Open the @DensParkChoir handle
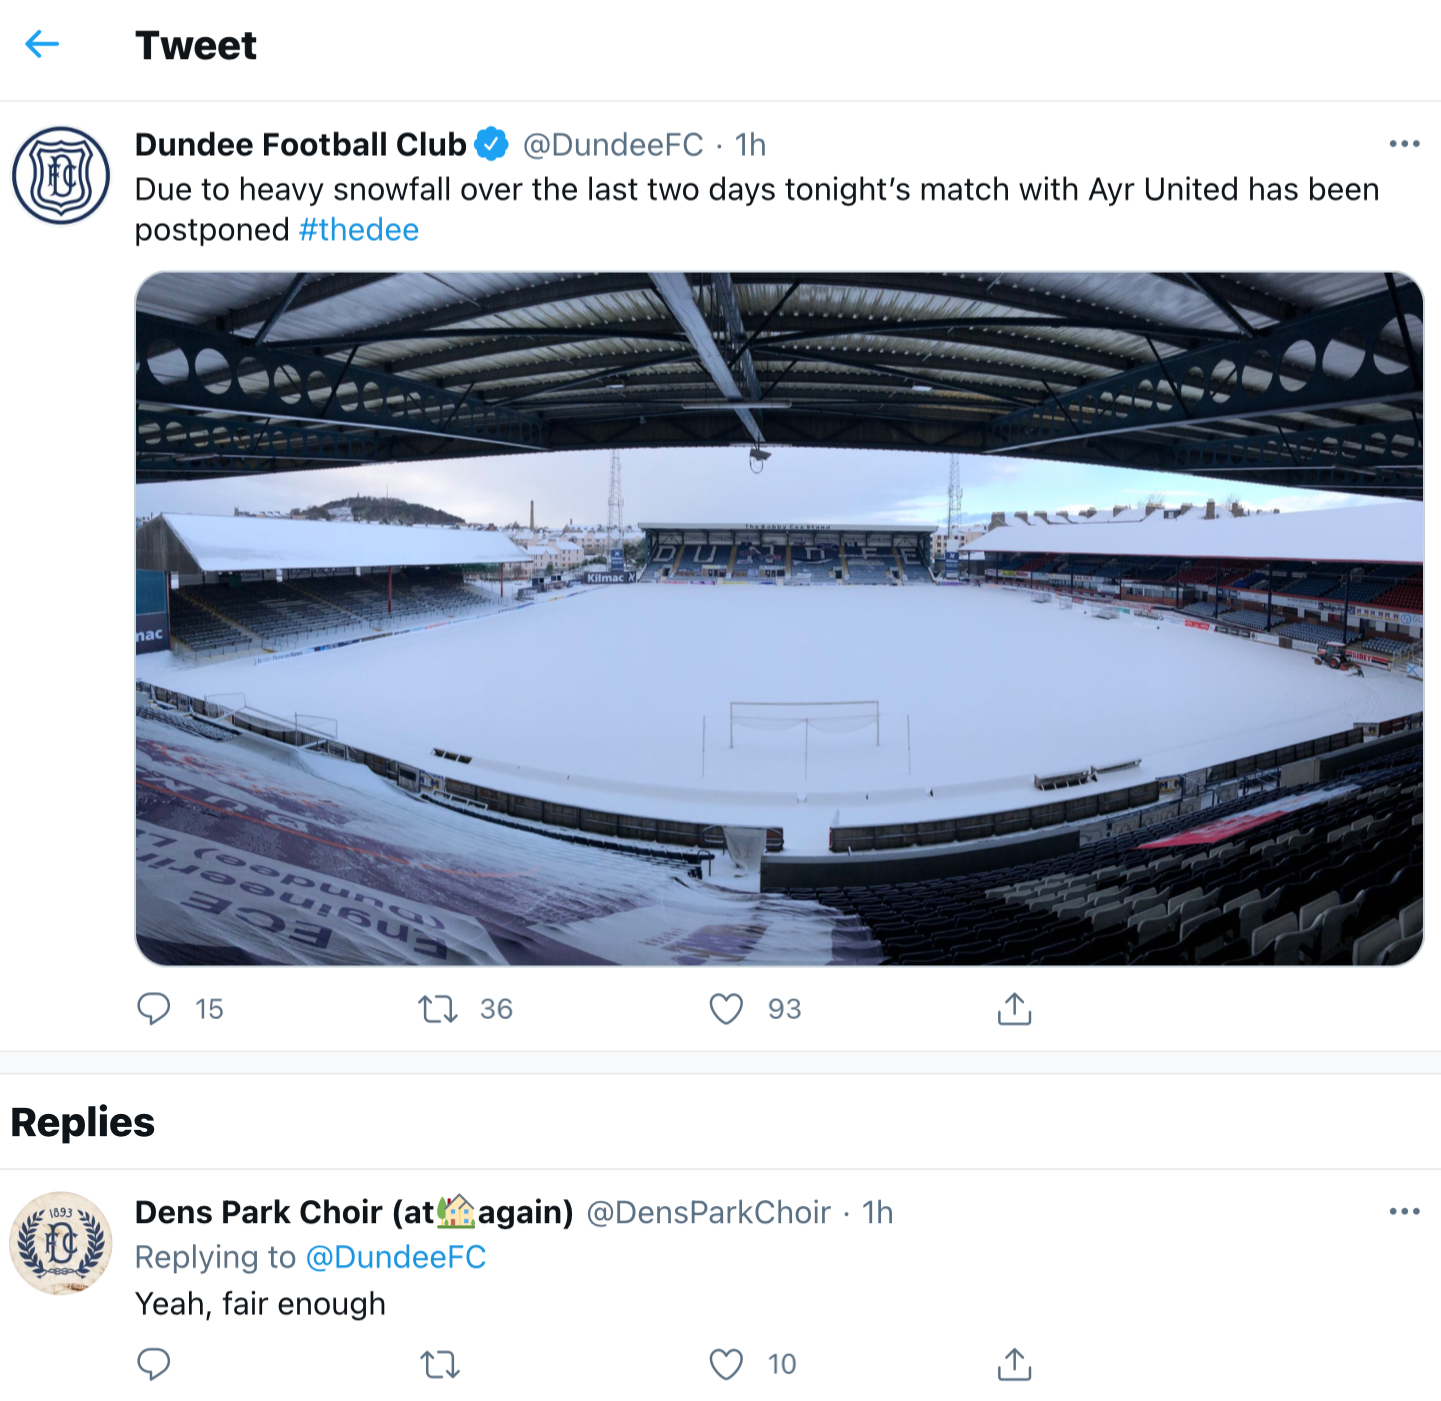Viewport: 1441px width, 1401px height. (708, 1212)
